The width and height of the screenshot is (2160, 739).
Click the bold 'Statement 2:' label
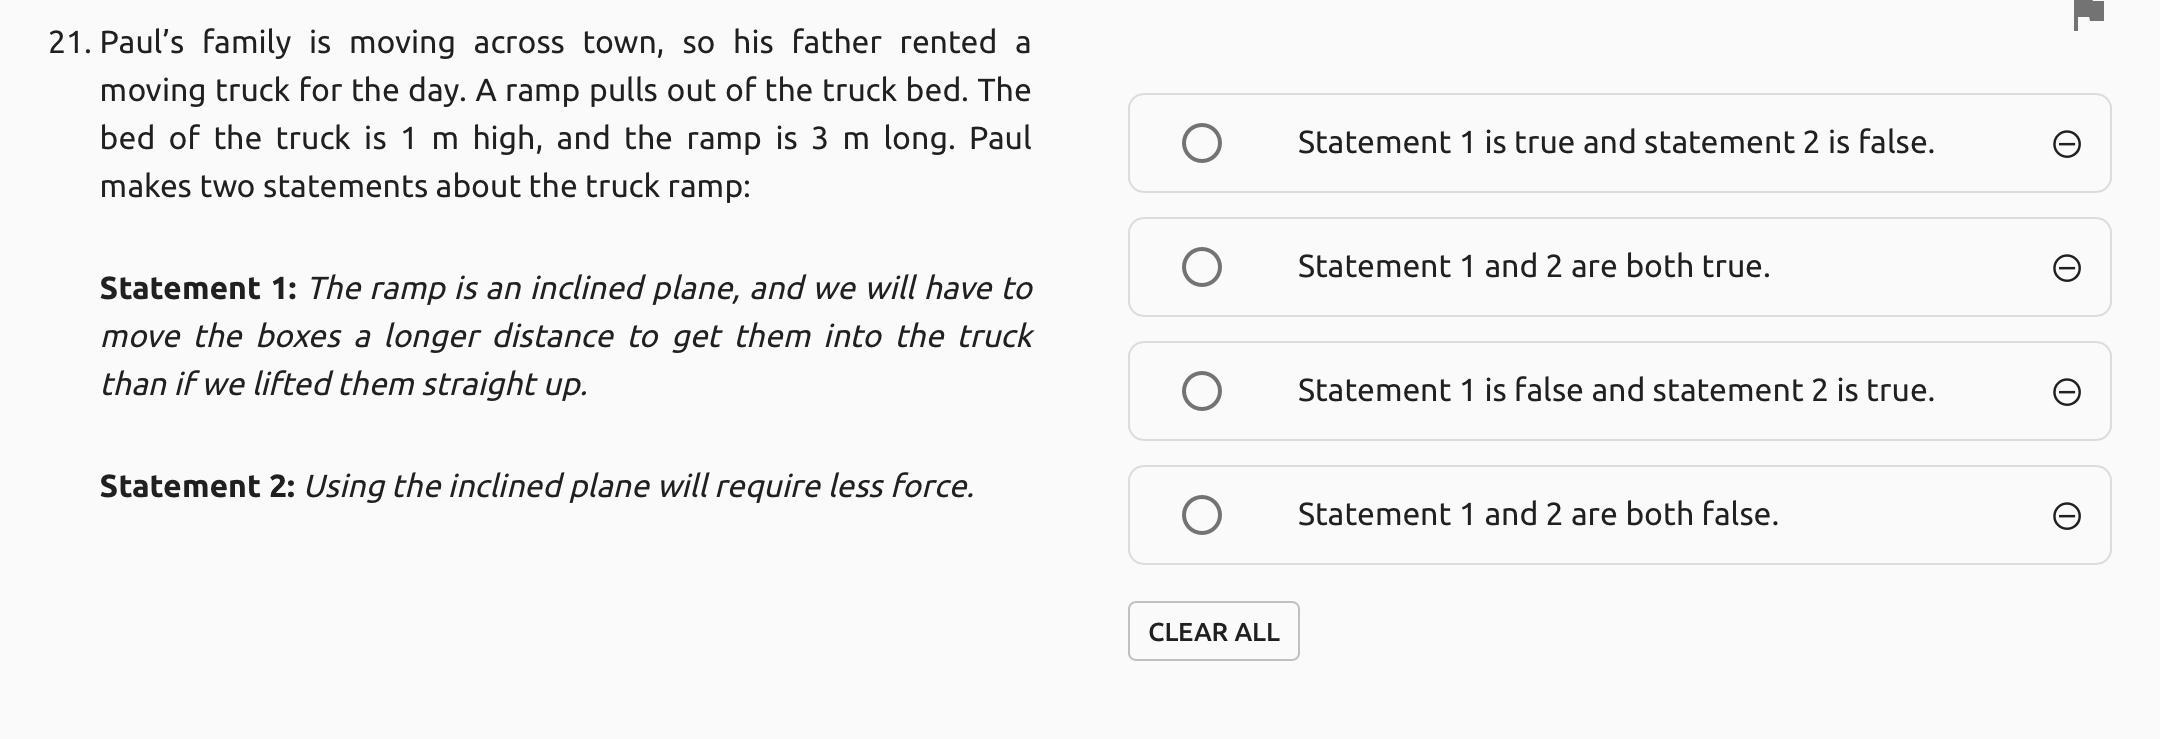[197, 486]
